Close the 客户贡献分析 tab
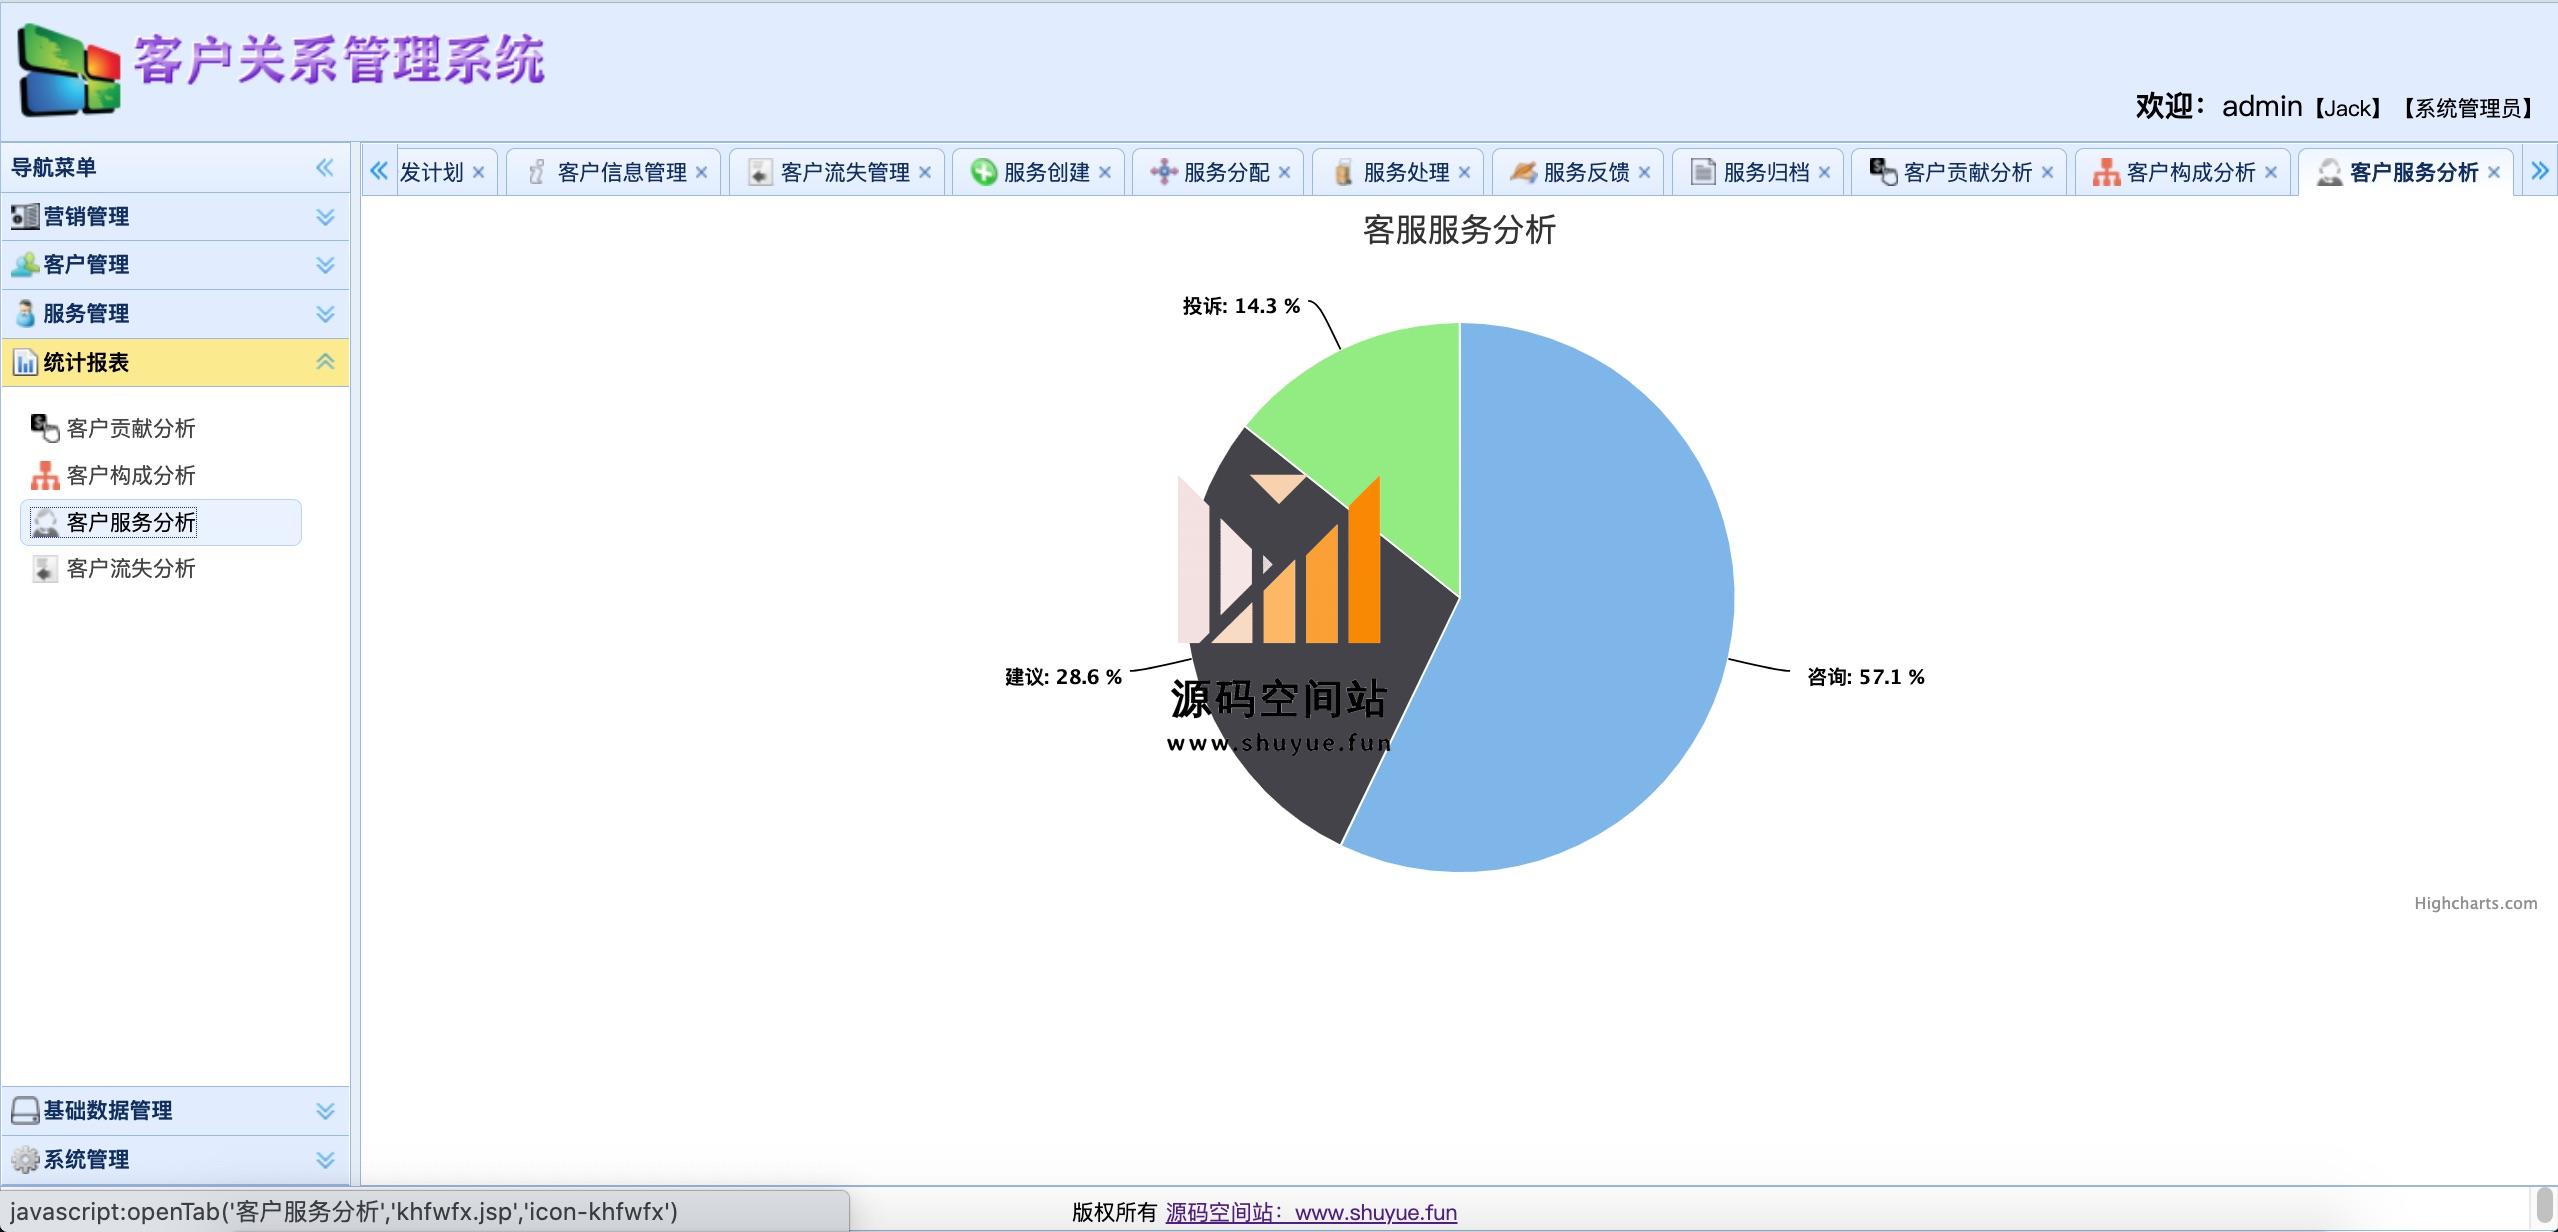Viewport: 2558px width, 1232px height. coord(2048,172)
